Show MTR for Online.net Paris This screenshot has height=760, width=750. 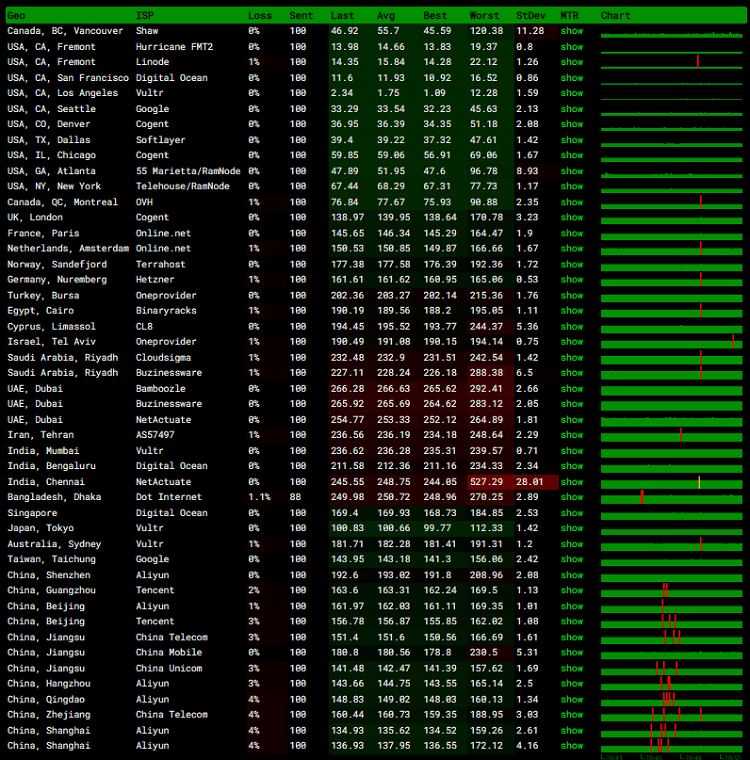click(x=572, y=233)
